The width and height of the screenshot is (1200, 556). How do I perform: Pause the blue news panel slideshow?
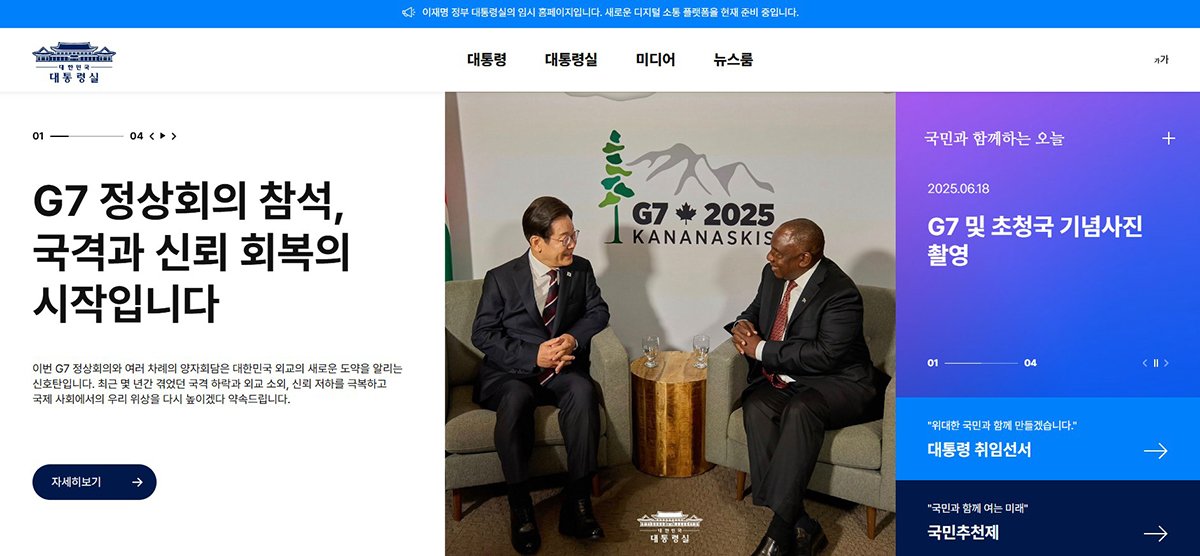click(x=1155, y=363)
